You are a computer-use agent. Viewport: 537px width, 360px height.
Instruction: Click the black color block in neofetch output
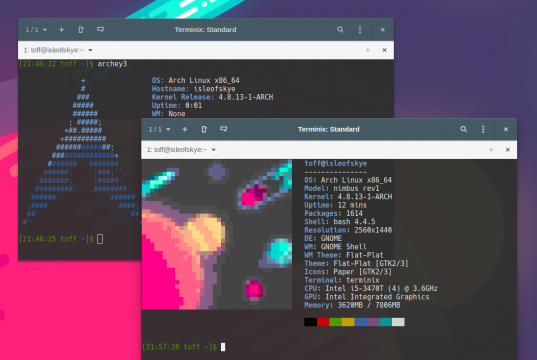(x=310, y=322)
